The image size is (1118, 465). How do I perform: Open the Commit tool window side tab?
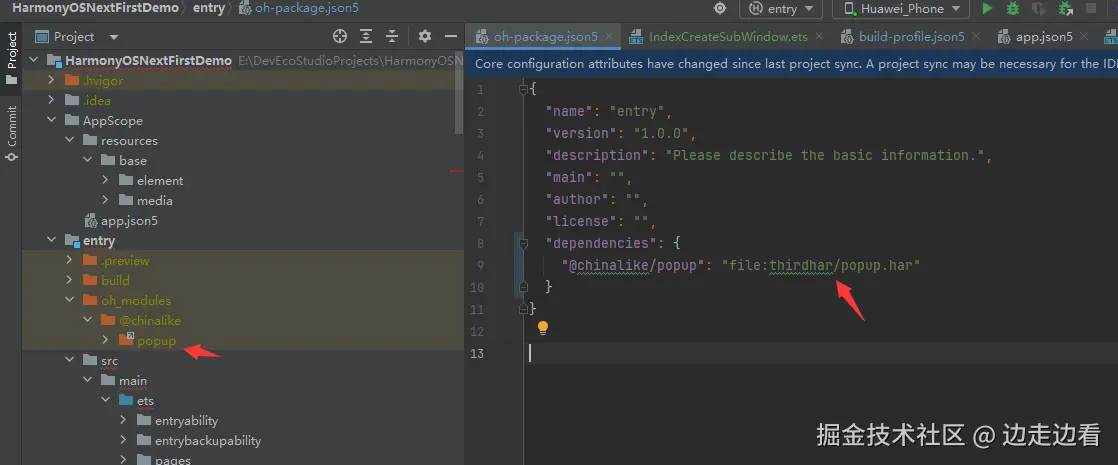(x=11, y=133)
